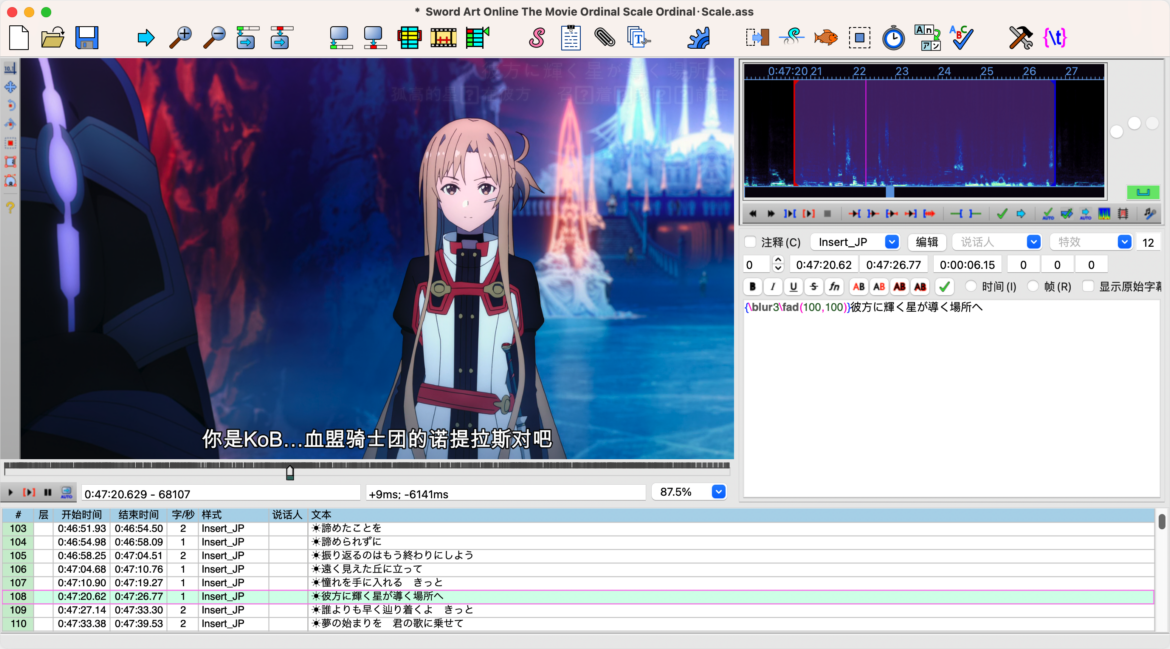Toggle medusa timing hotkeys button

coord(1123,214)
